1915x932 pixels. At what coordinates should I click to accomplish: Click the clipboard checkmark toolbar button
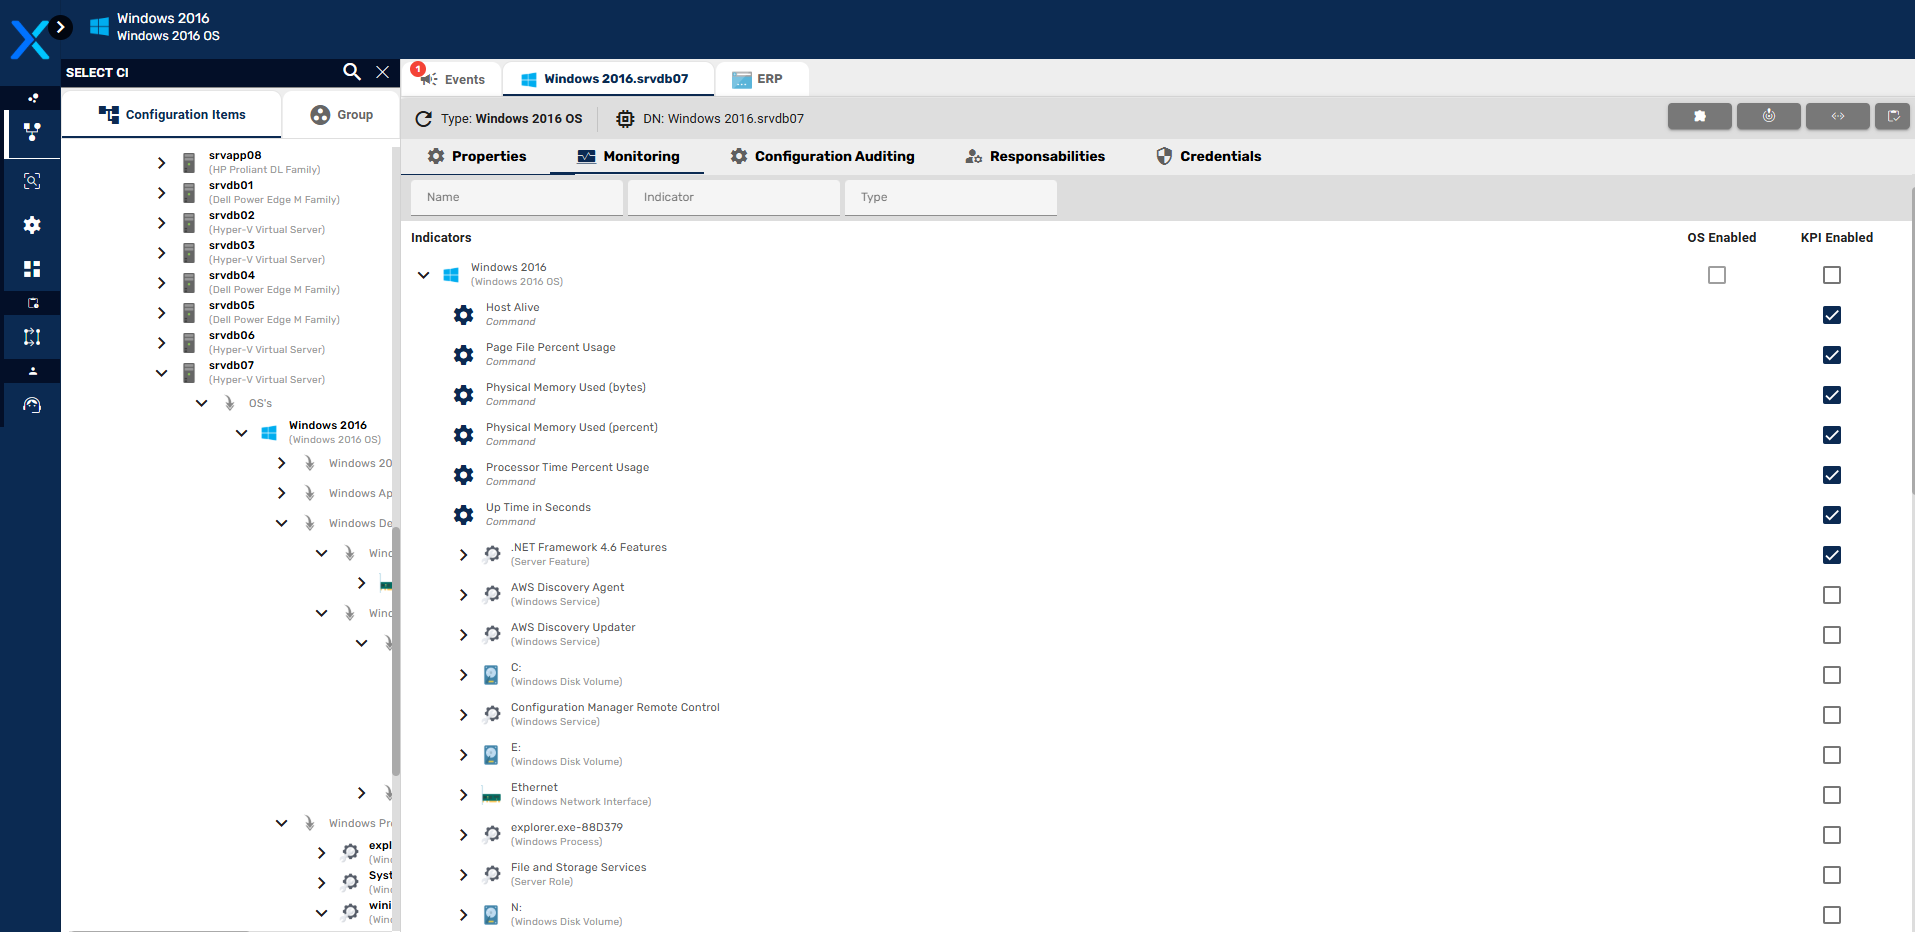click(1892, 117)
